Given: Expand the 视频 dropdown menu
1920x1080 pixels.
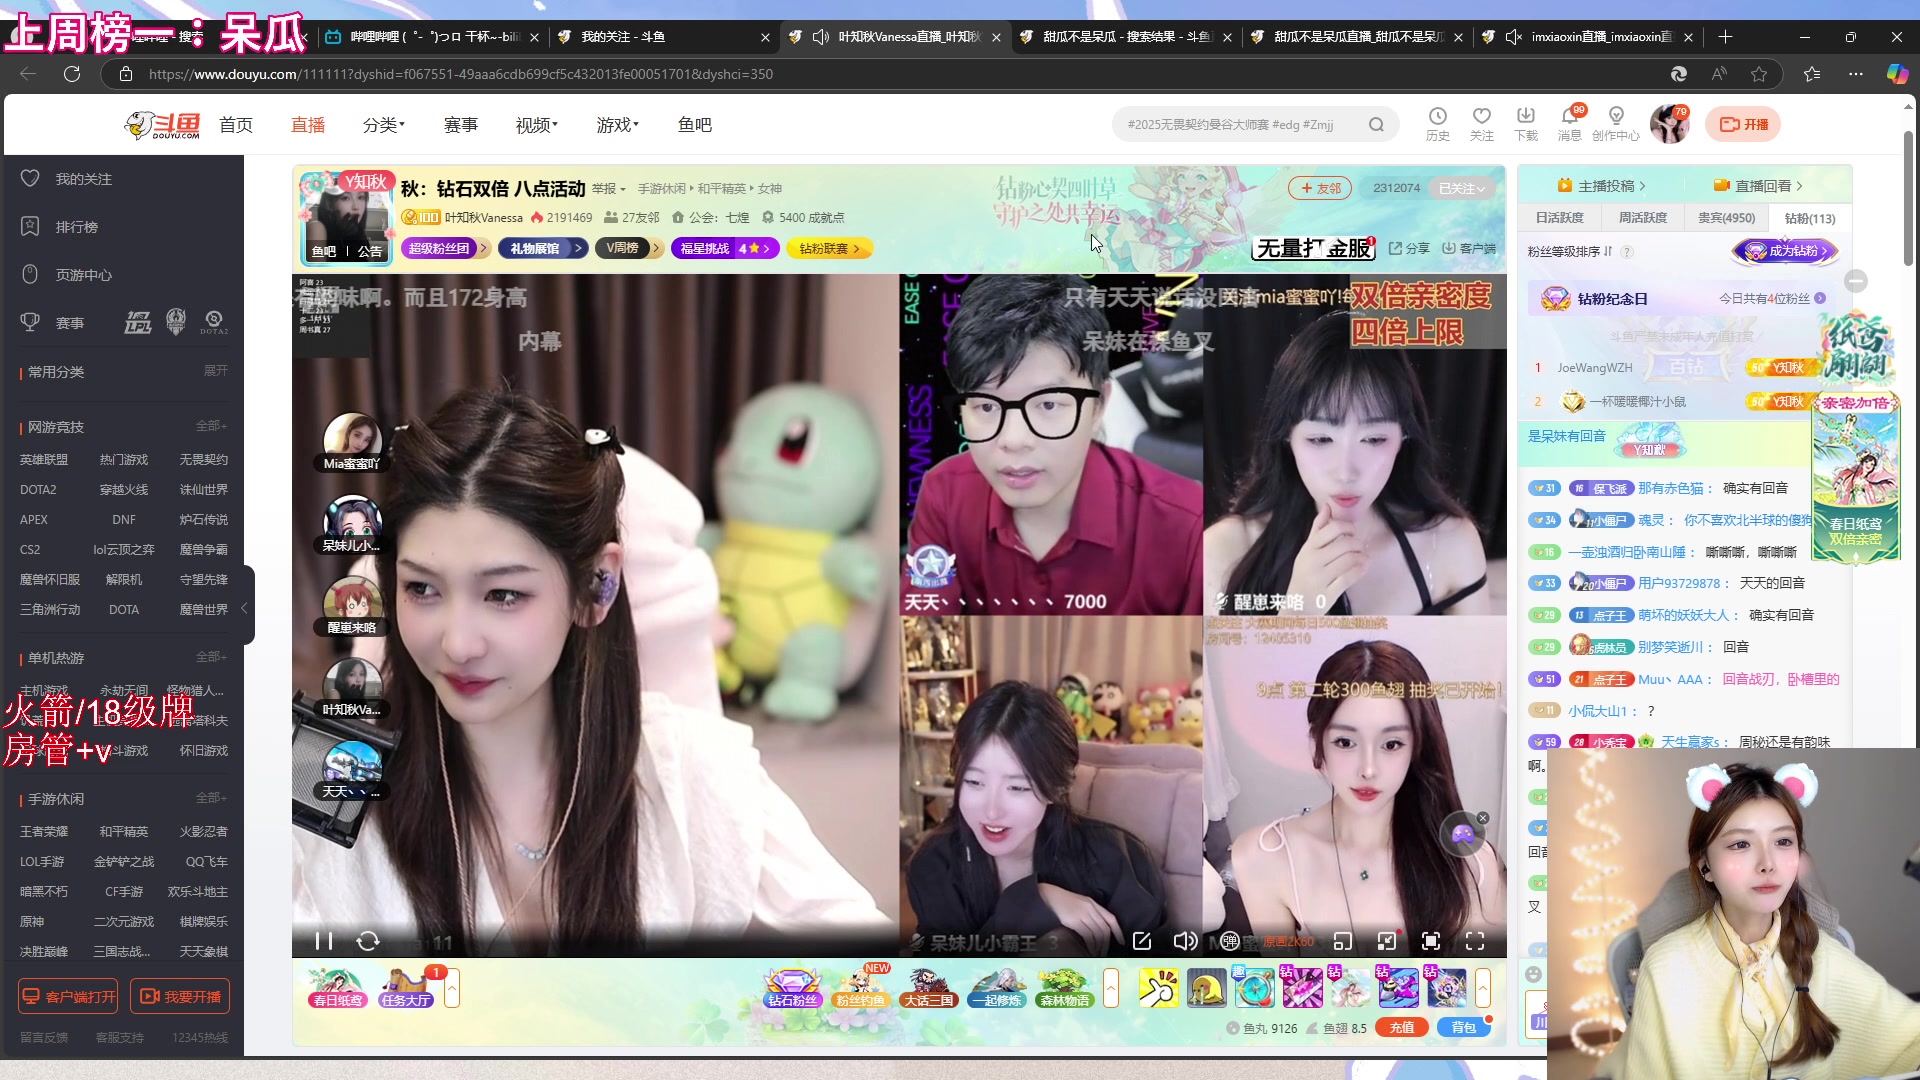Looking at the screenshot, I should click(537, 125).
